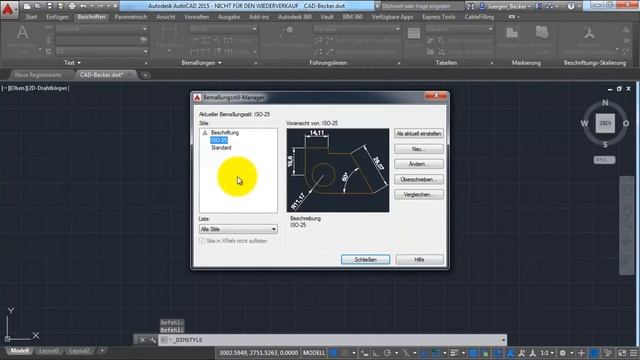Click the Help question mark icon in title bar

(571, 6)
